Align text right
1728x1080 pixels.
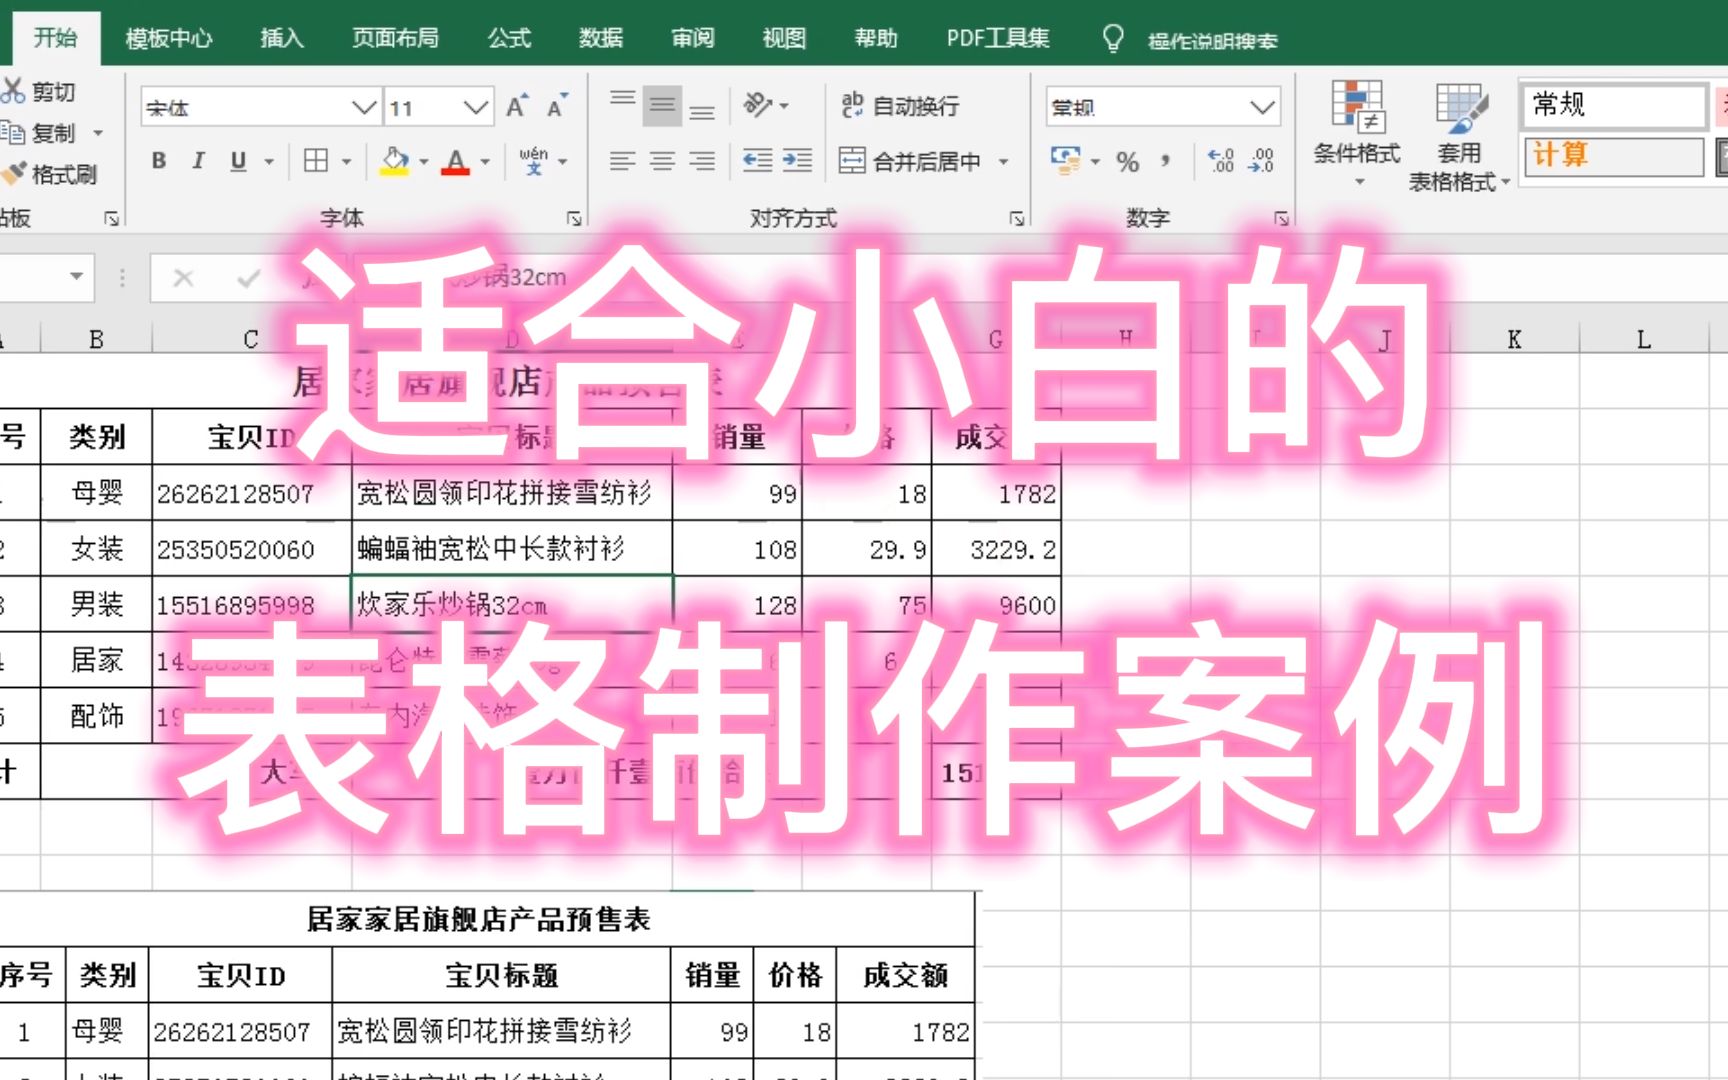click(702, 160)
